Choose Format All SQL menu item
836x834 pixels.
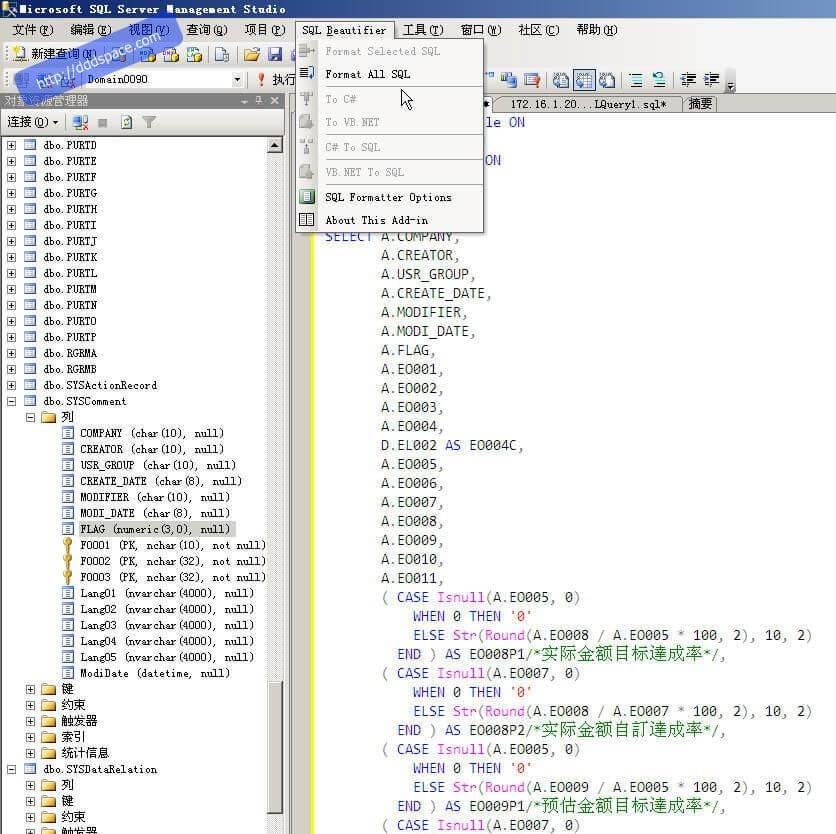coord(367,74)
